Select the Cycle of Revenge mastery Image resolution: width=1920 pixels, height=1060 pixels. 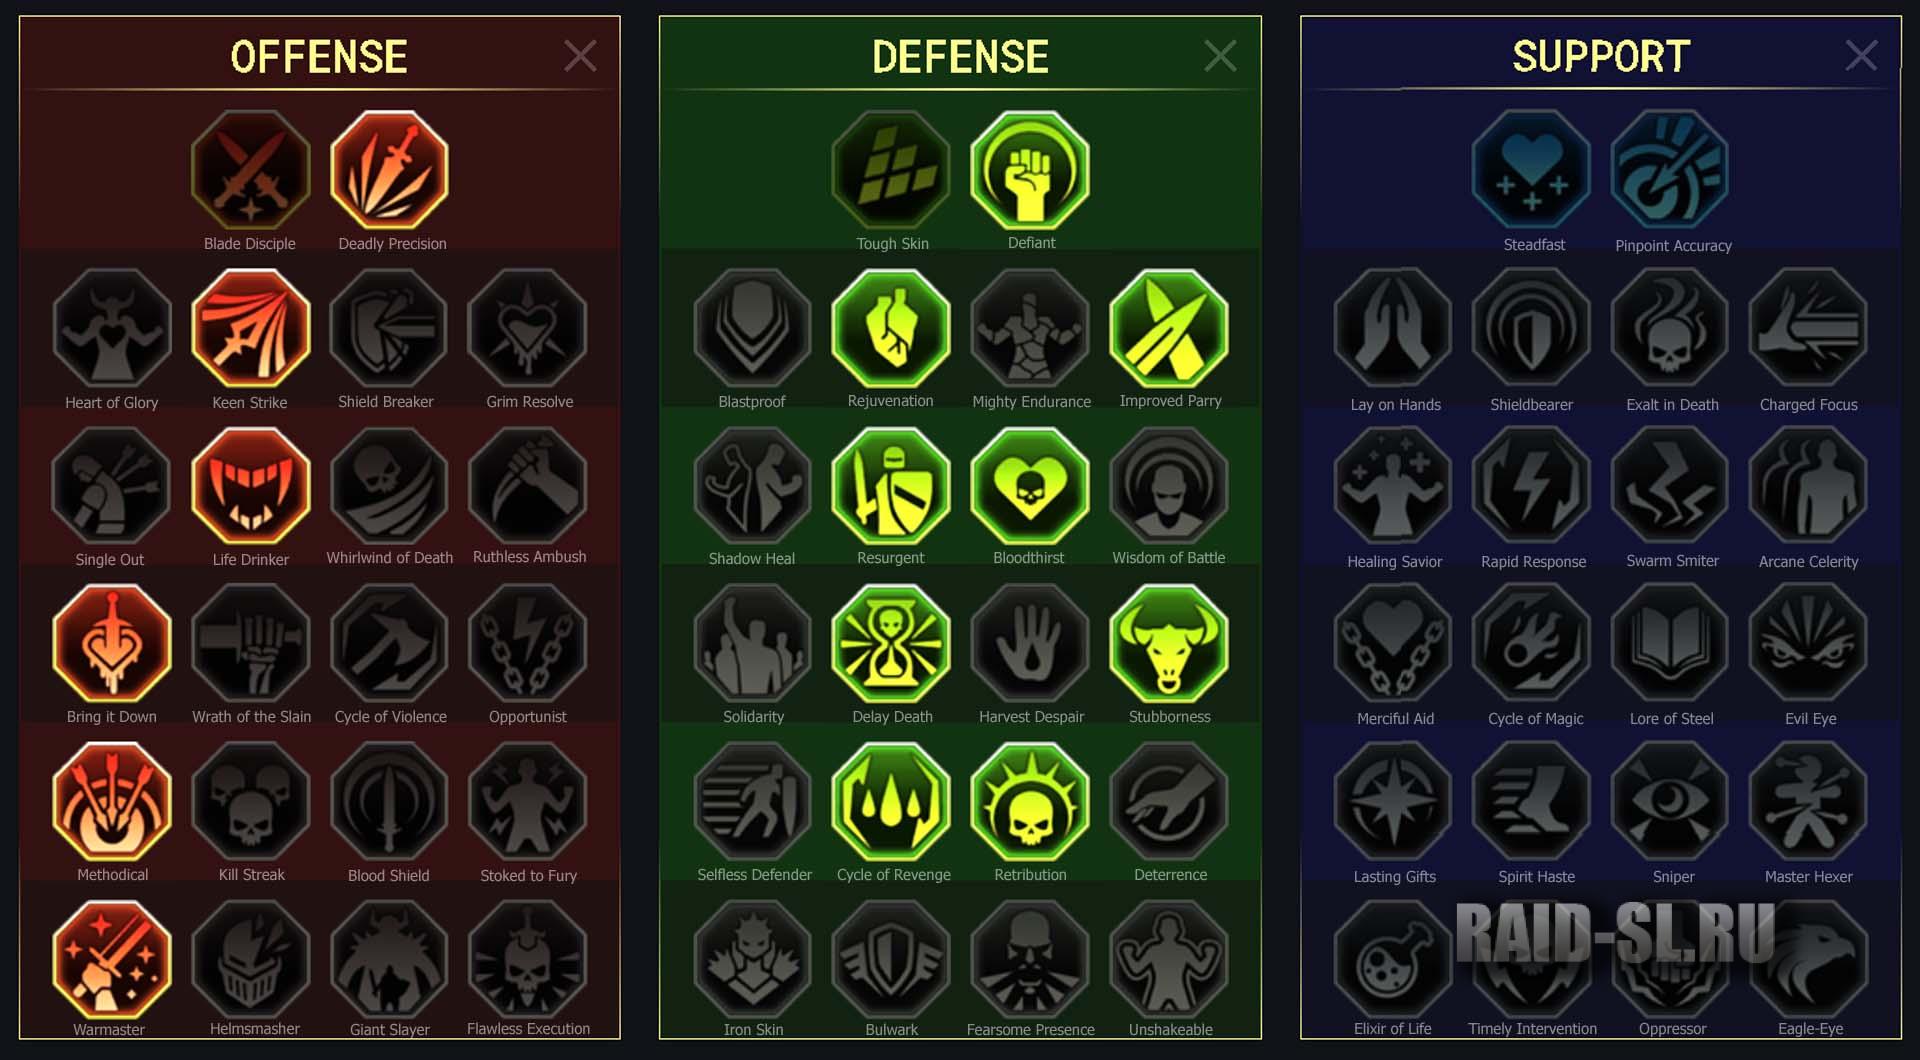point(891,802)
